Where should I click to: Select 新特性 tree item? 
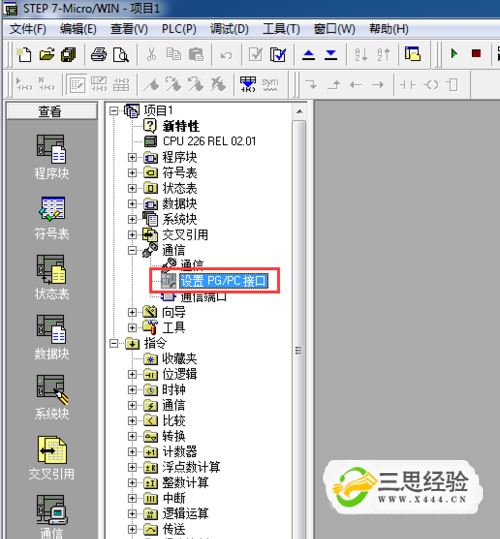[181, 126]
